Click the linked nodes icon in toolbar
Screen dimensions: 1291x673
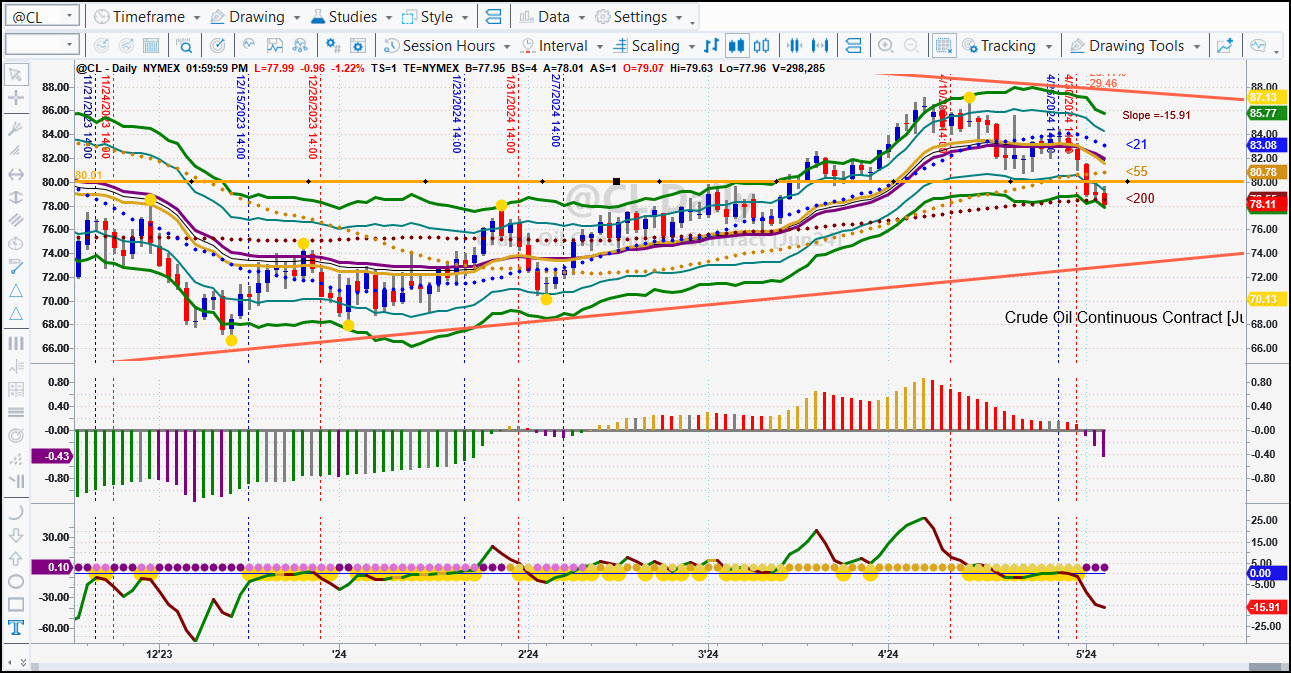pyautogui.click(x=299, y=45)
